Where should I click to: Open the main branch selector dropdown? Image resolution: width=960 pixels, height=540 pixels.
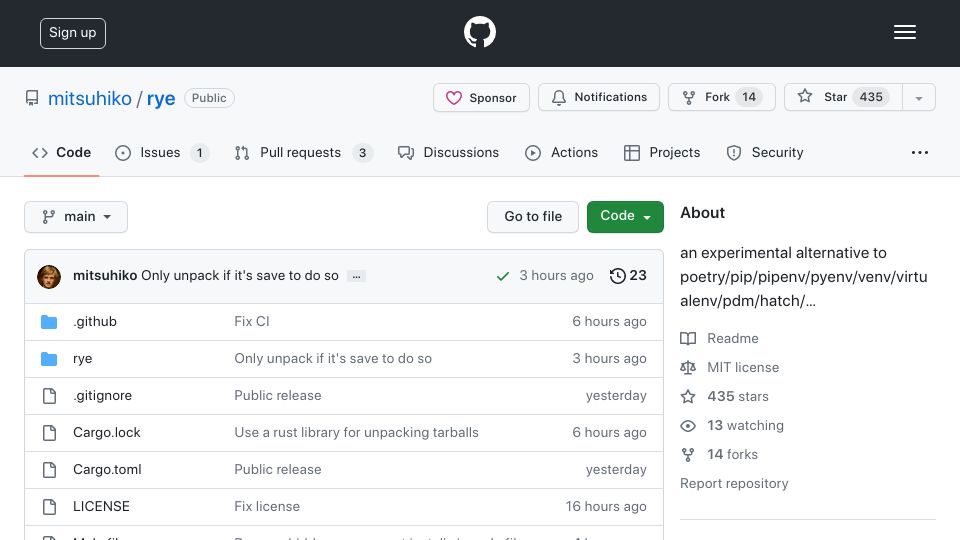[x=76, y=217]
